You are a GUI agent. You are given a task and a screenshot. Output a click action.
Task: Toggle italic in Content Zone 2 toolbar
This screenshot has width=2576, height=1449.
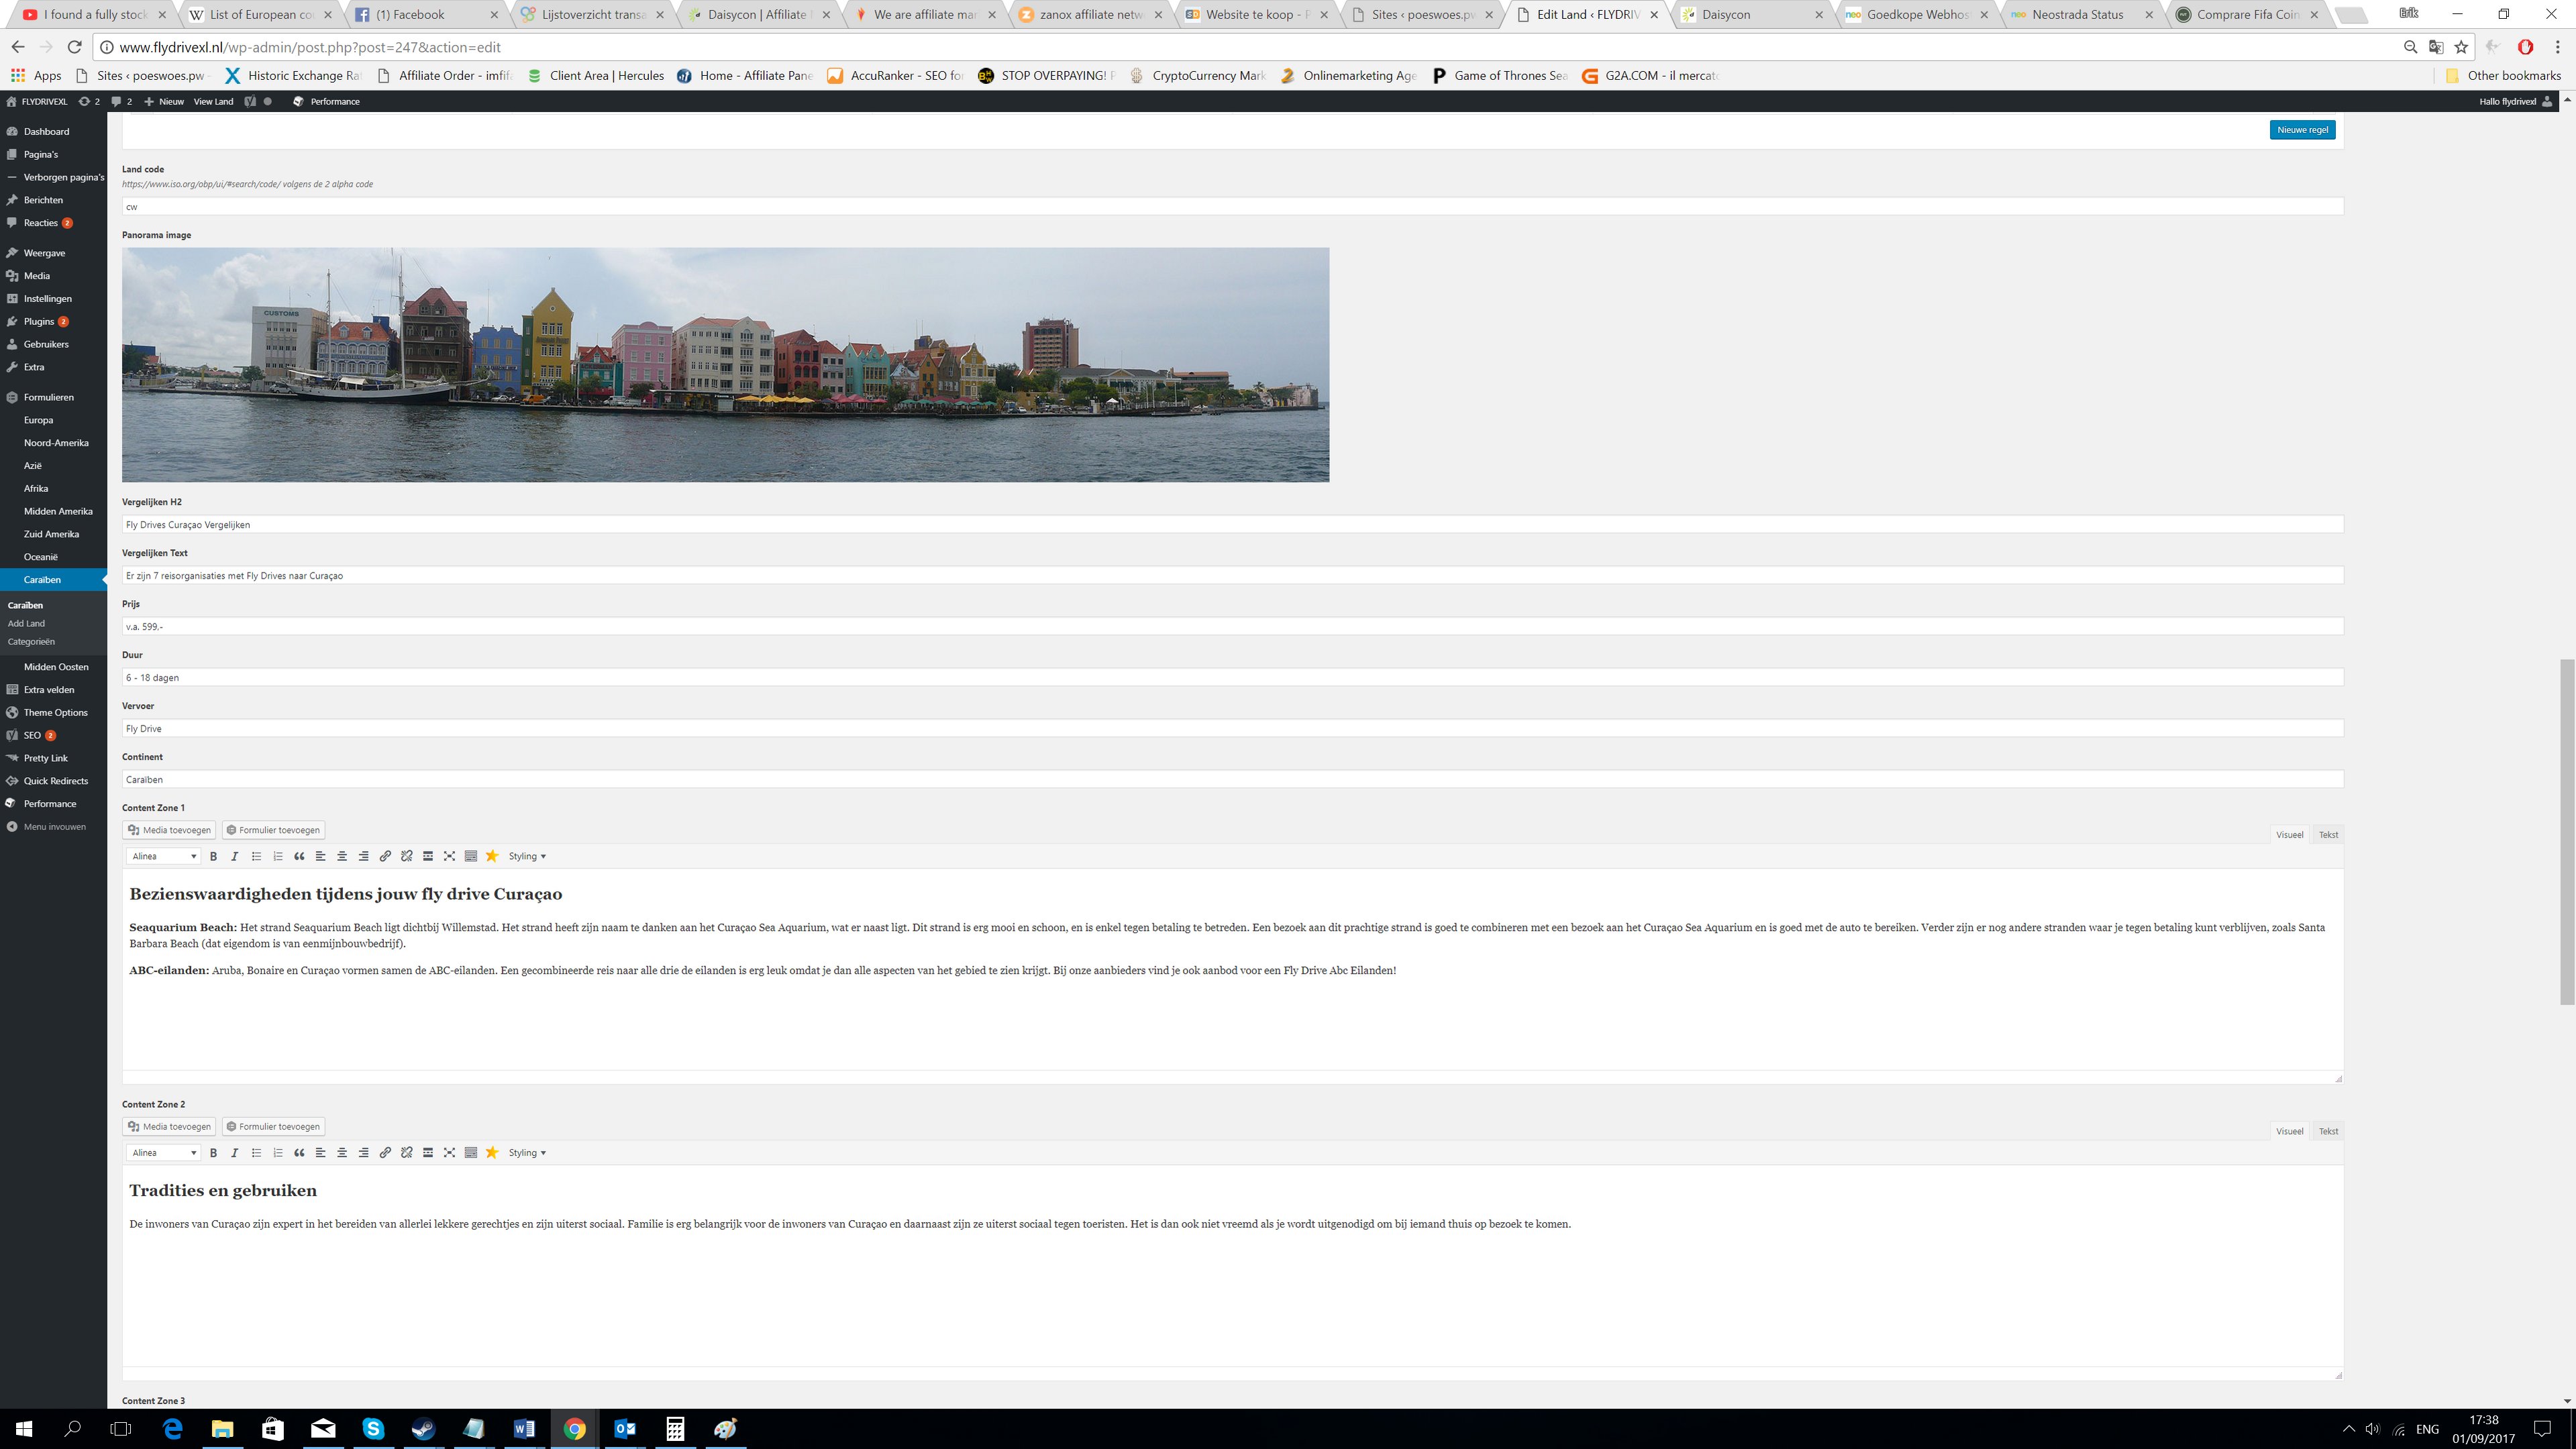234,1153
